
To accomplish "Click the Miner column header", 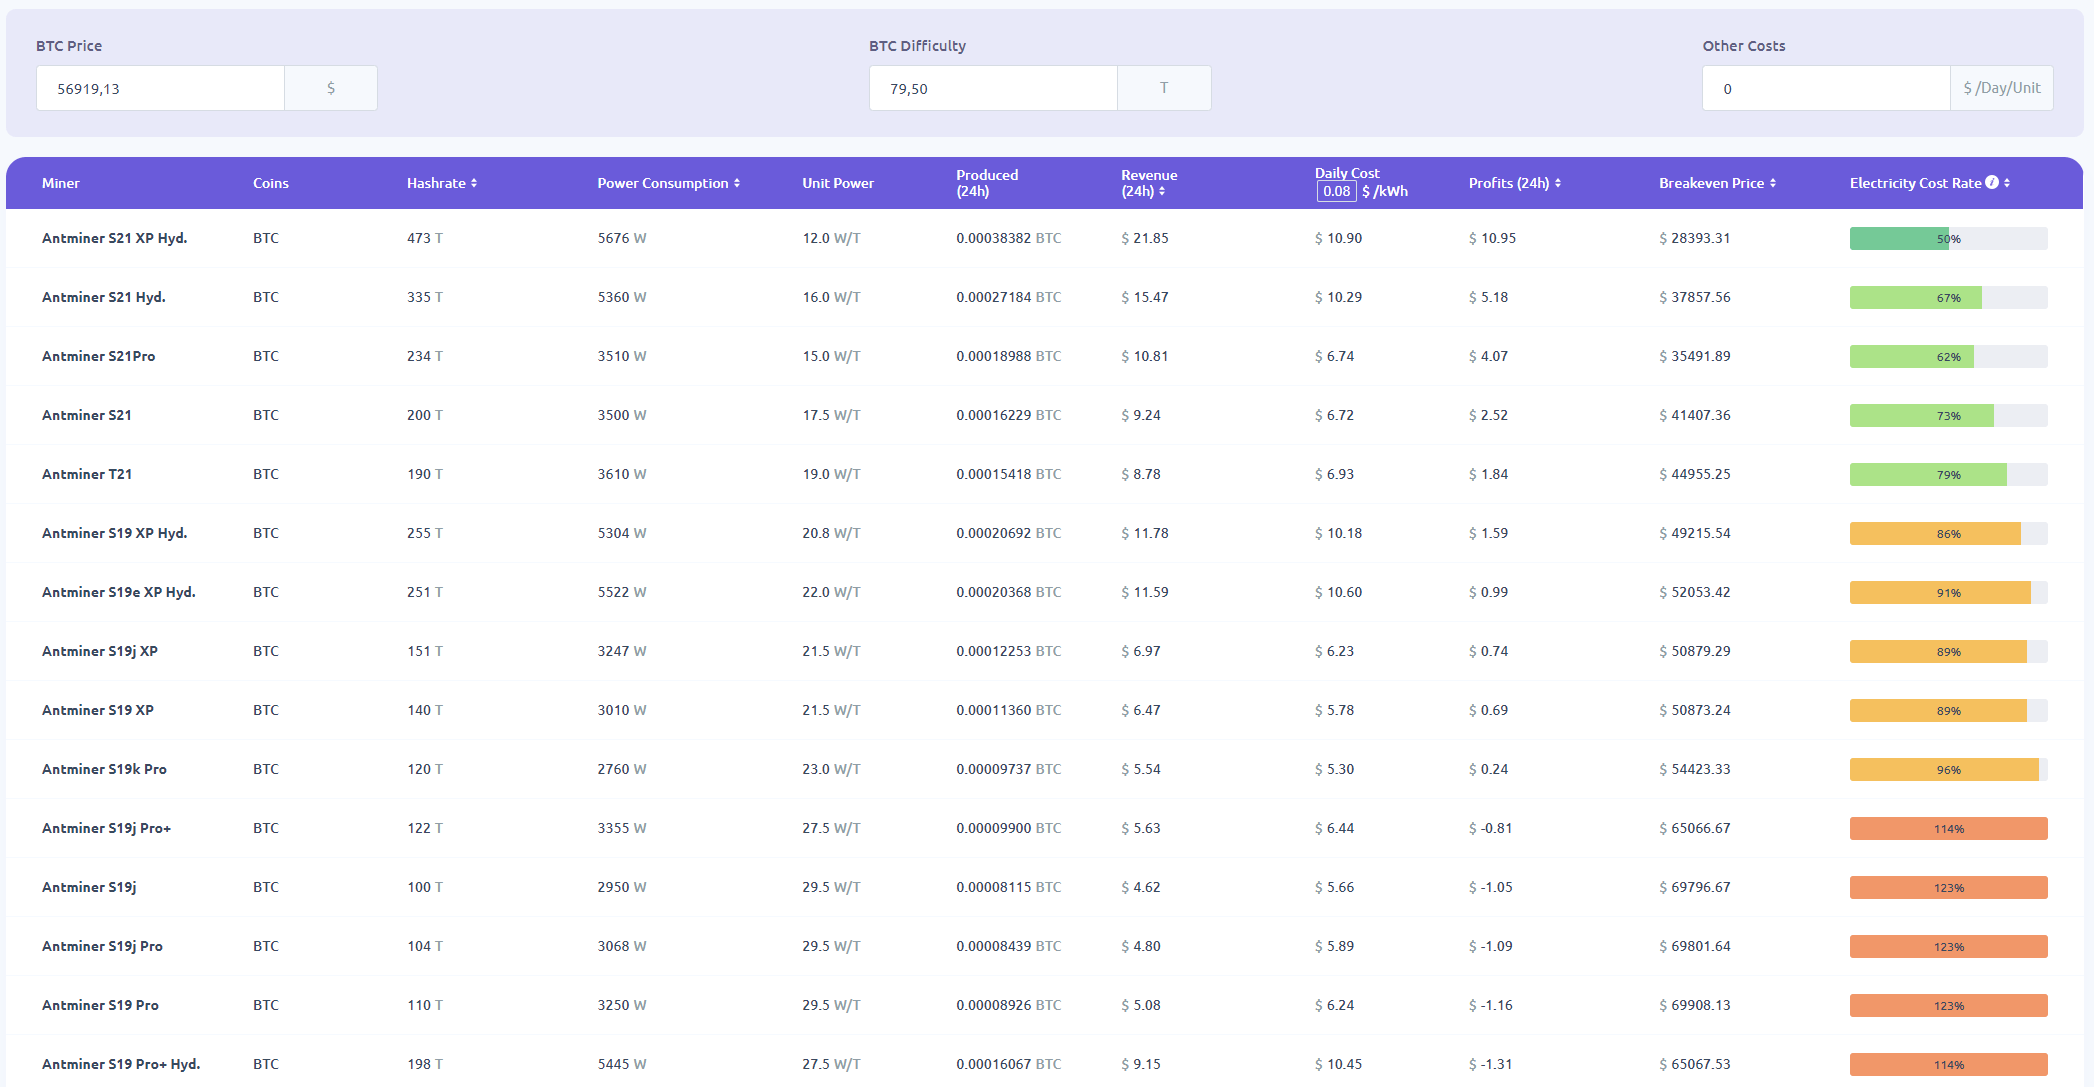I will (61, 183).
